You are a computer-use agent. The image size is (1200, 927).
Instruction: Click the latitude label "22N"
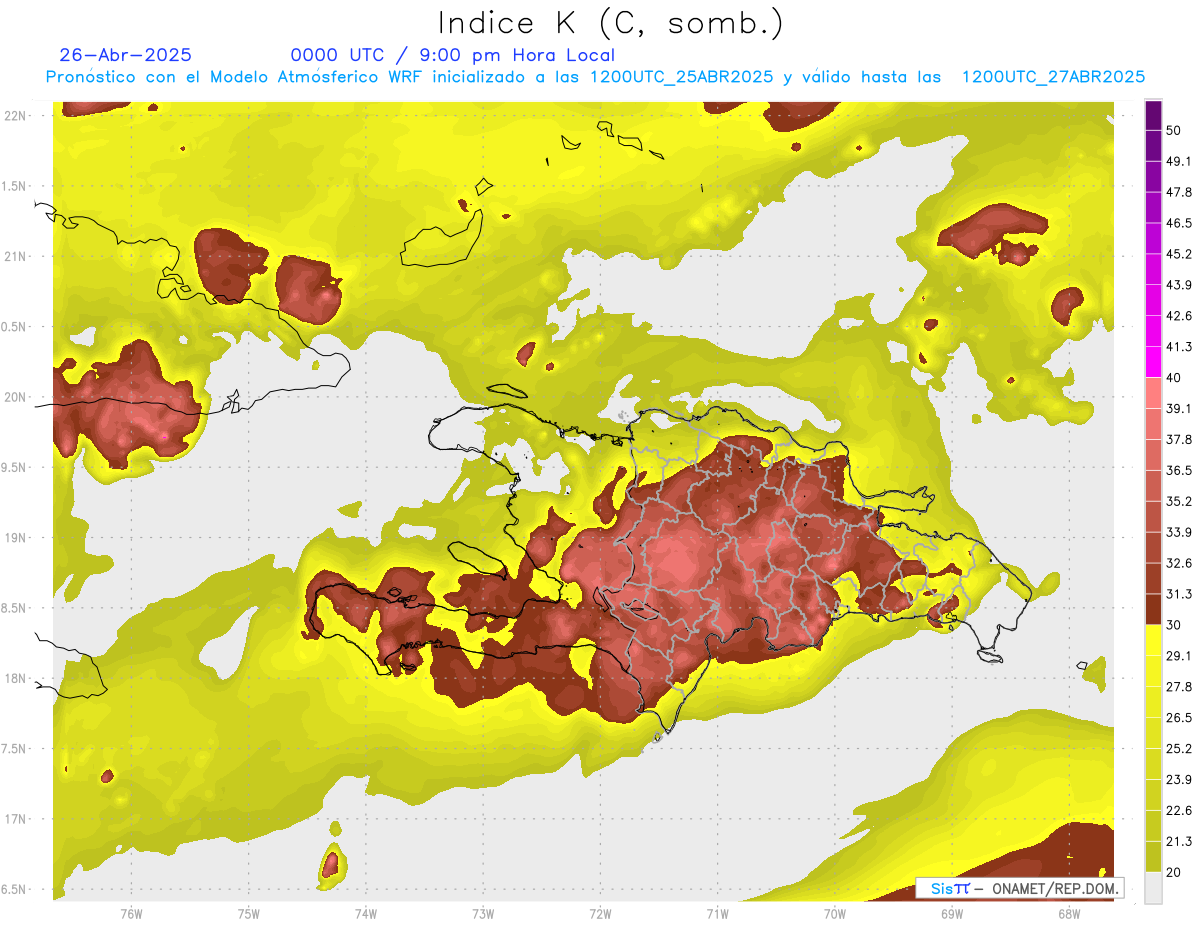(14, 116)
